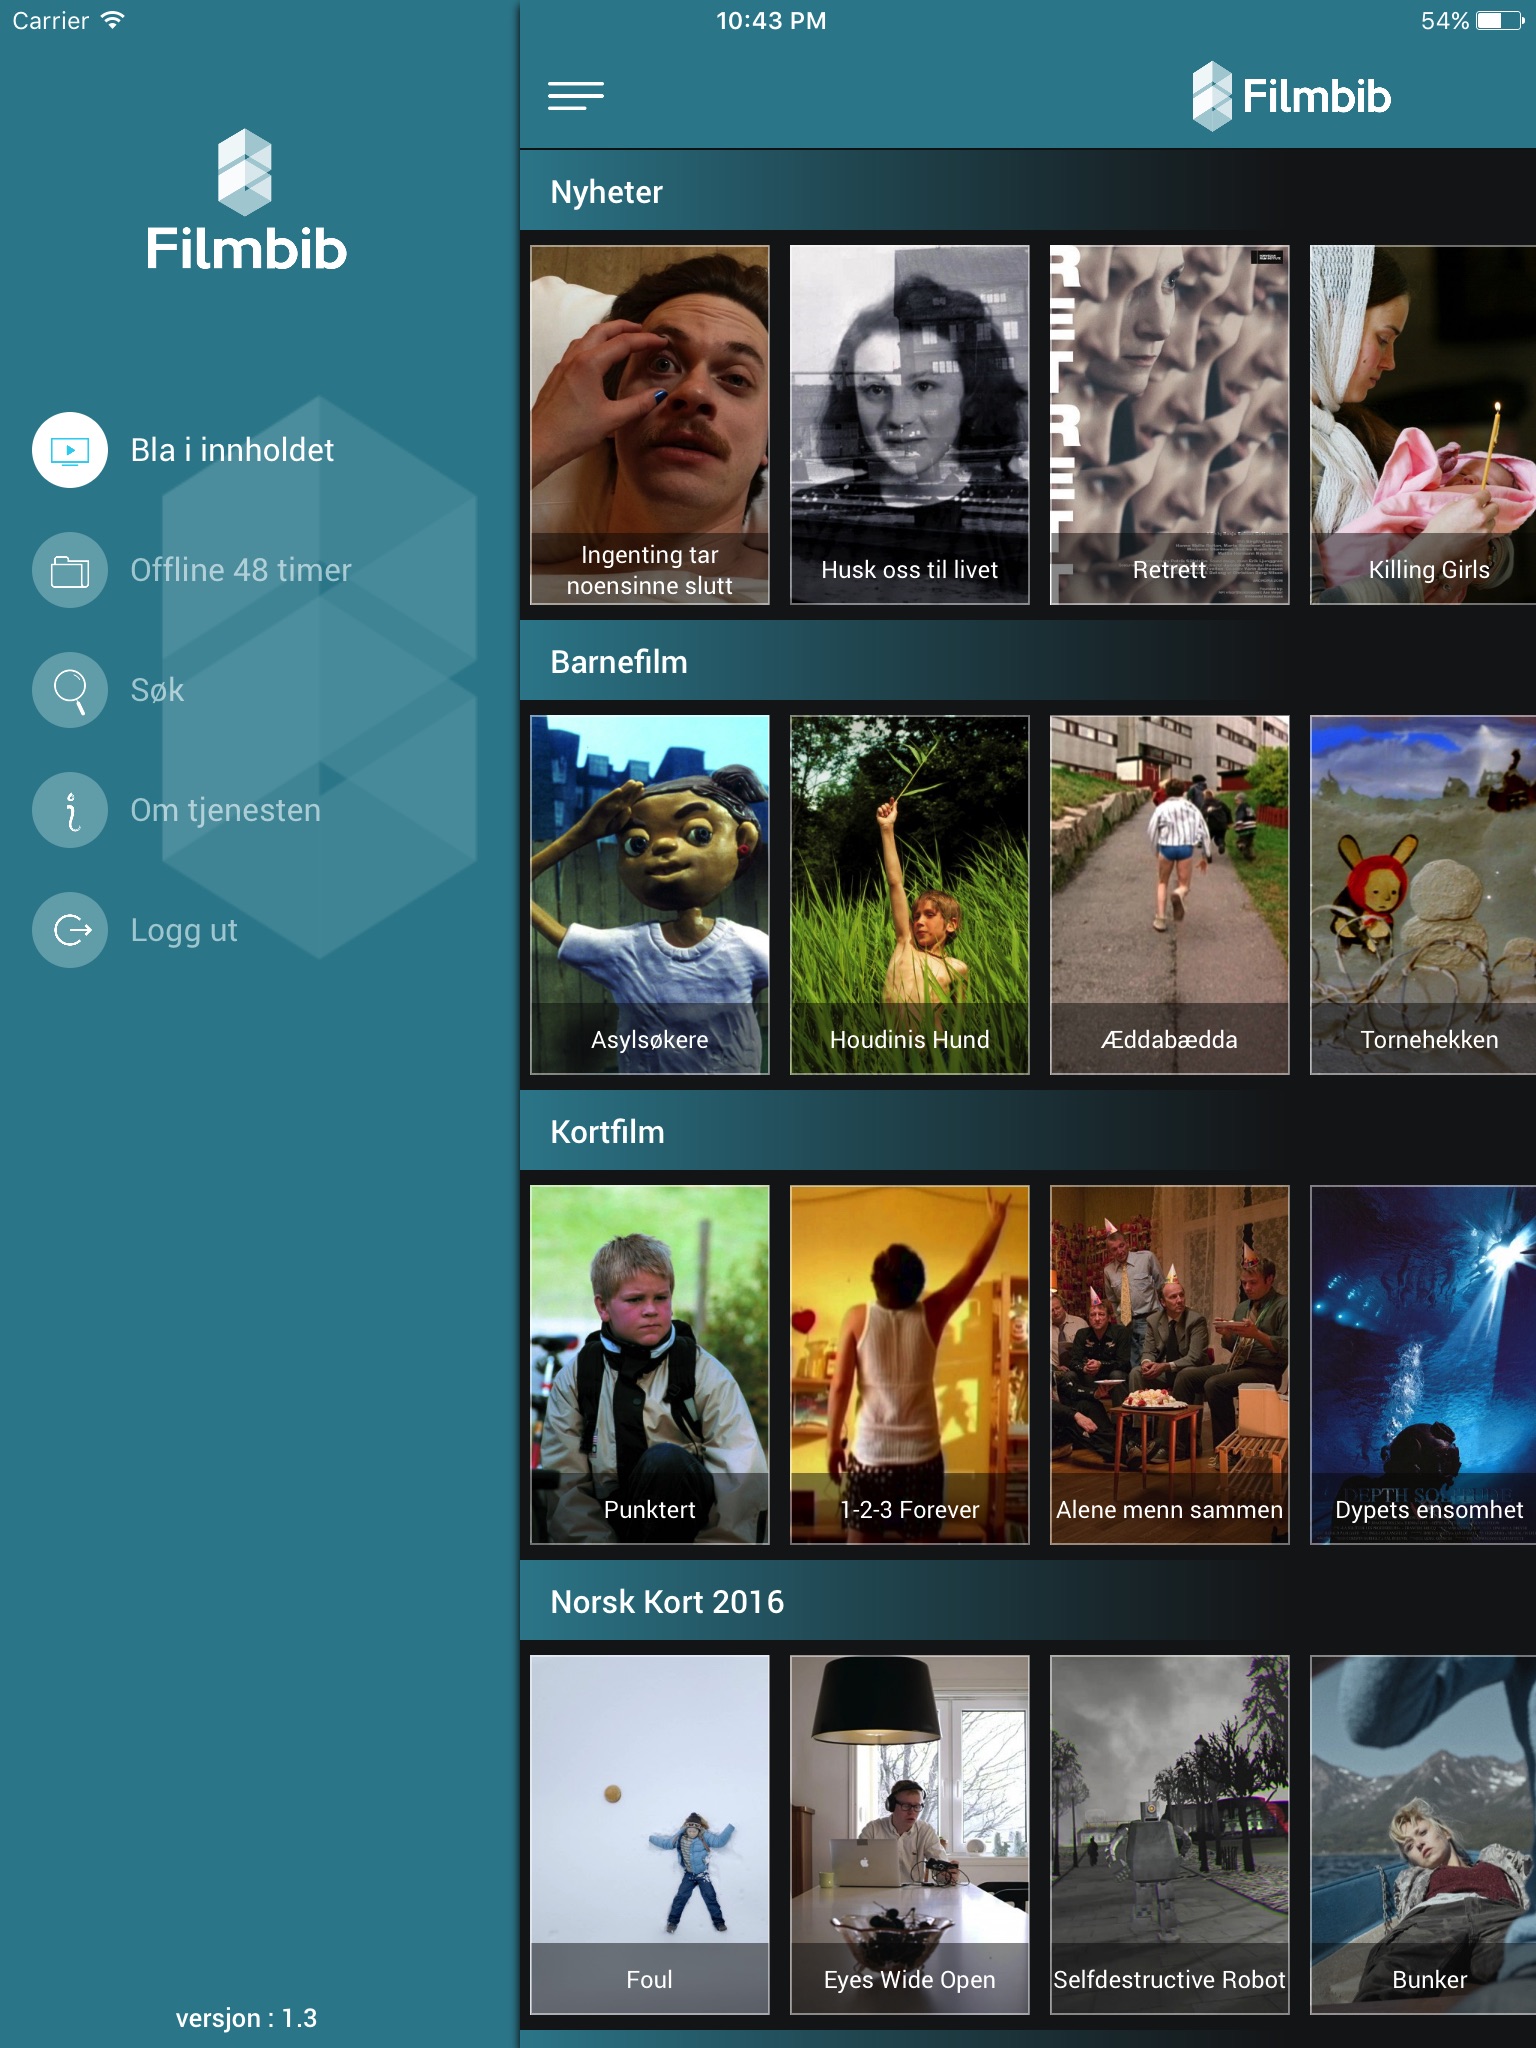
Task: Click the Filmbib logo in the header
Action: coord(1291,96)
